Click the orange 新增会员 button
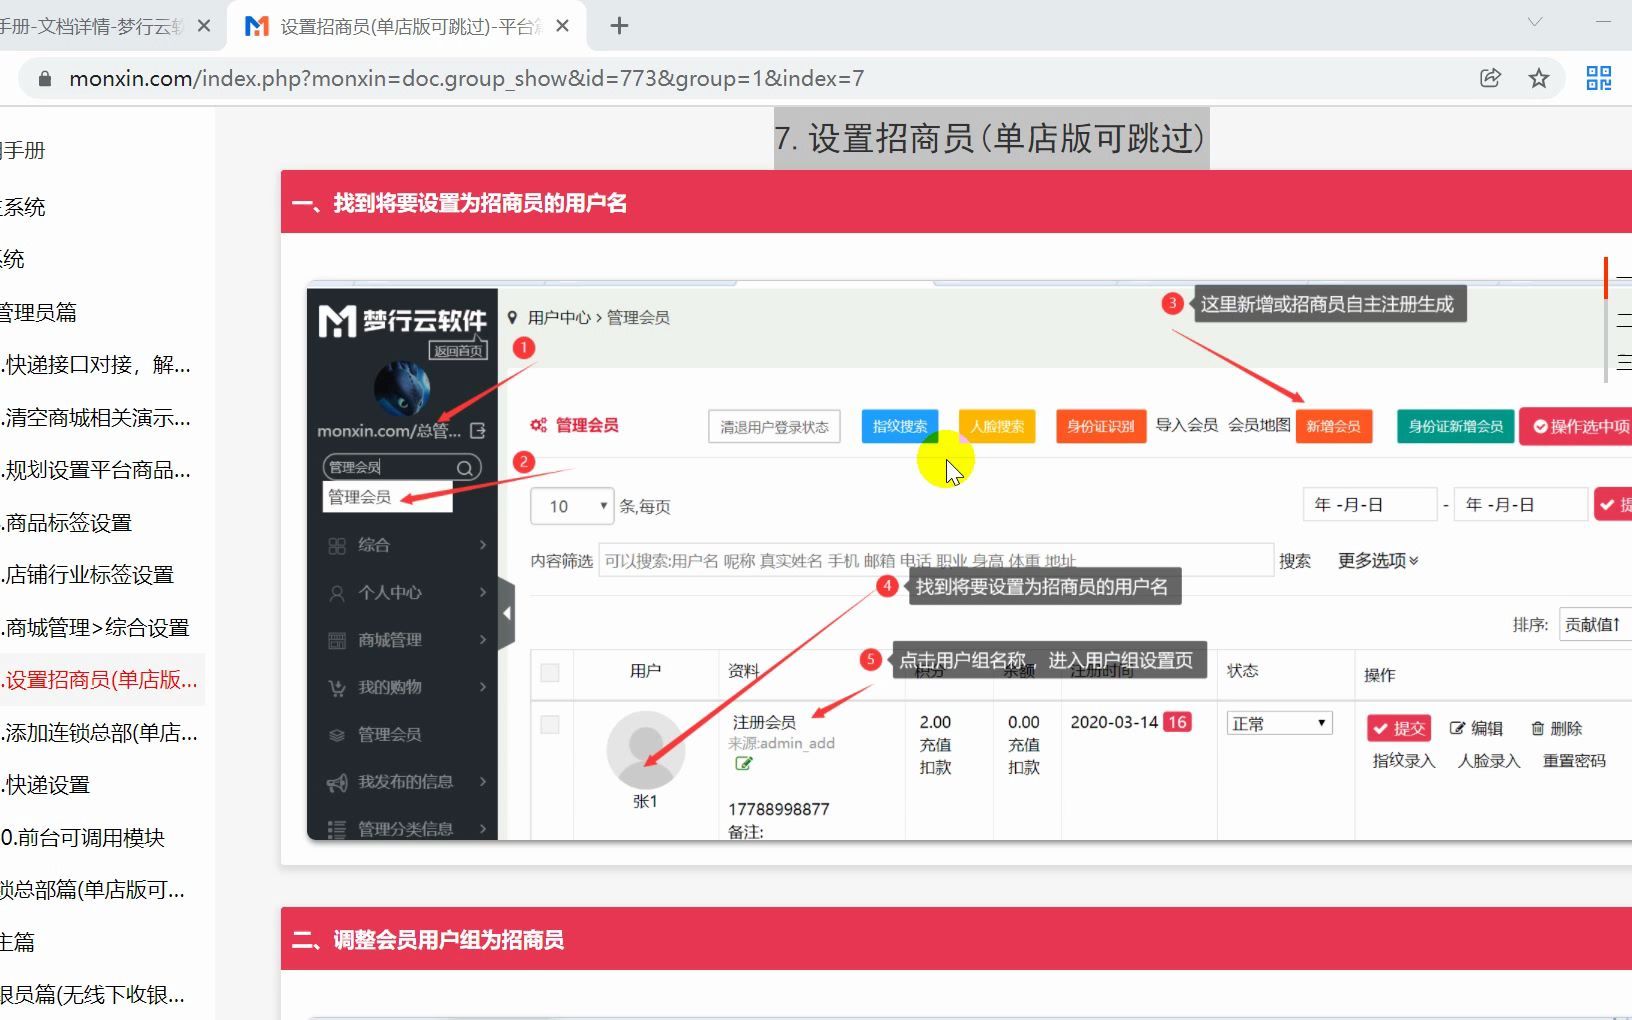The image size is (1632, 1020). [x=1333, y=426]
